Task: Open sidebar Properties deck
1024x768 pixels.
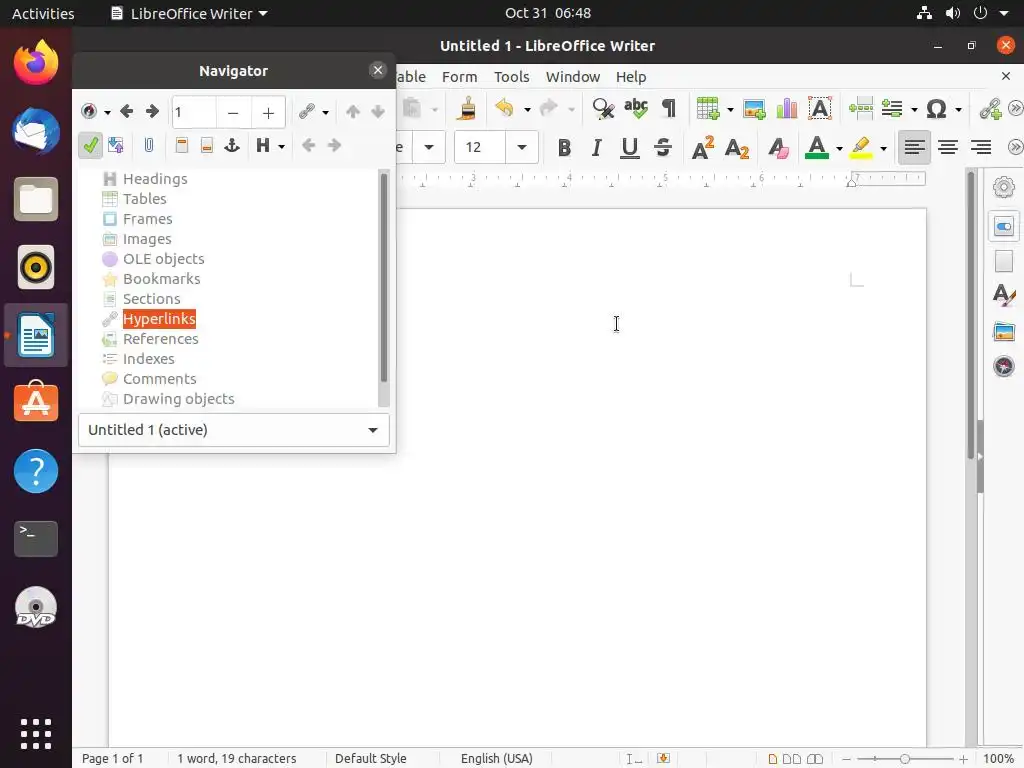Action: pos(1004,226)
